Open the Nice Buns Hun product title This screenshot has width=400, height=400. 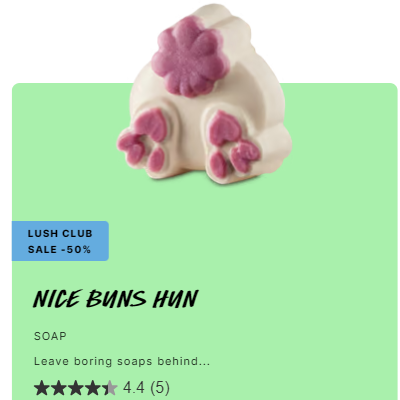pyautogui.click(x=116, y=299)
